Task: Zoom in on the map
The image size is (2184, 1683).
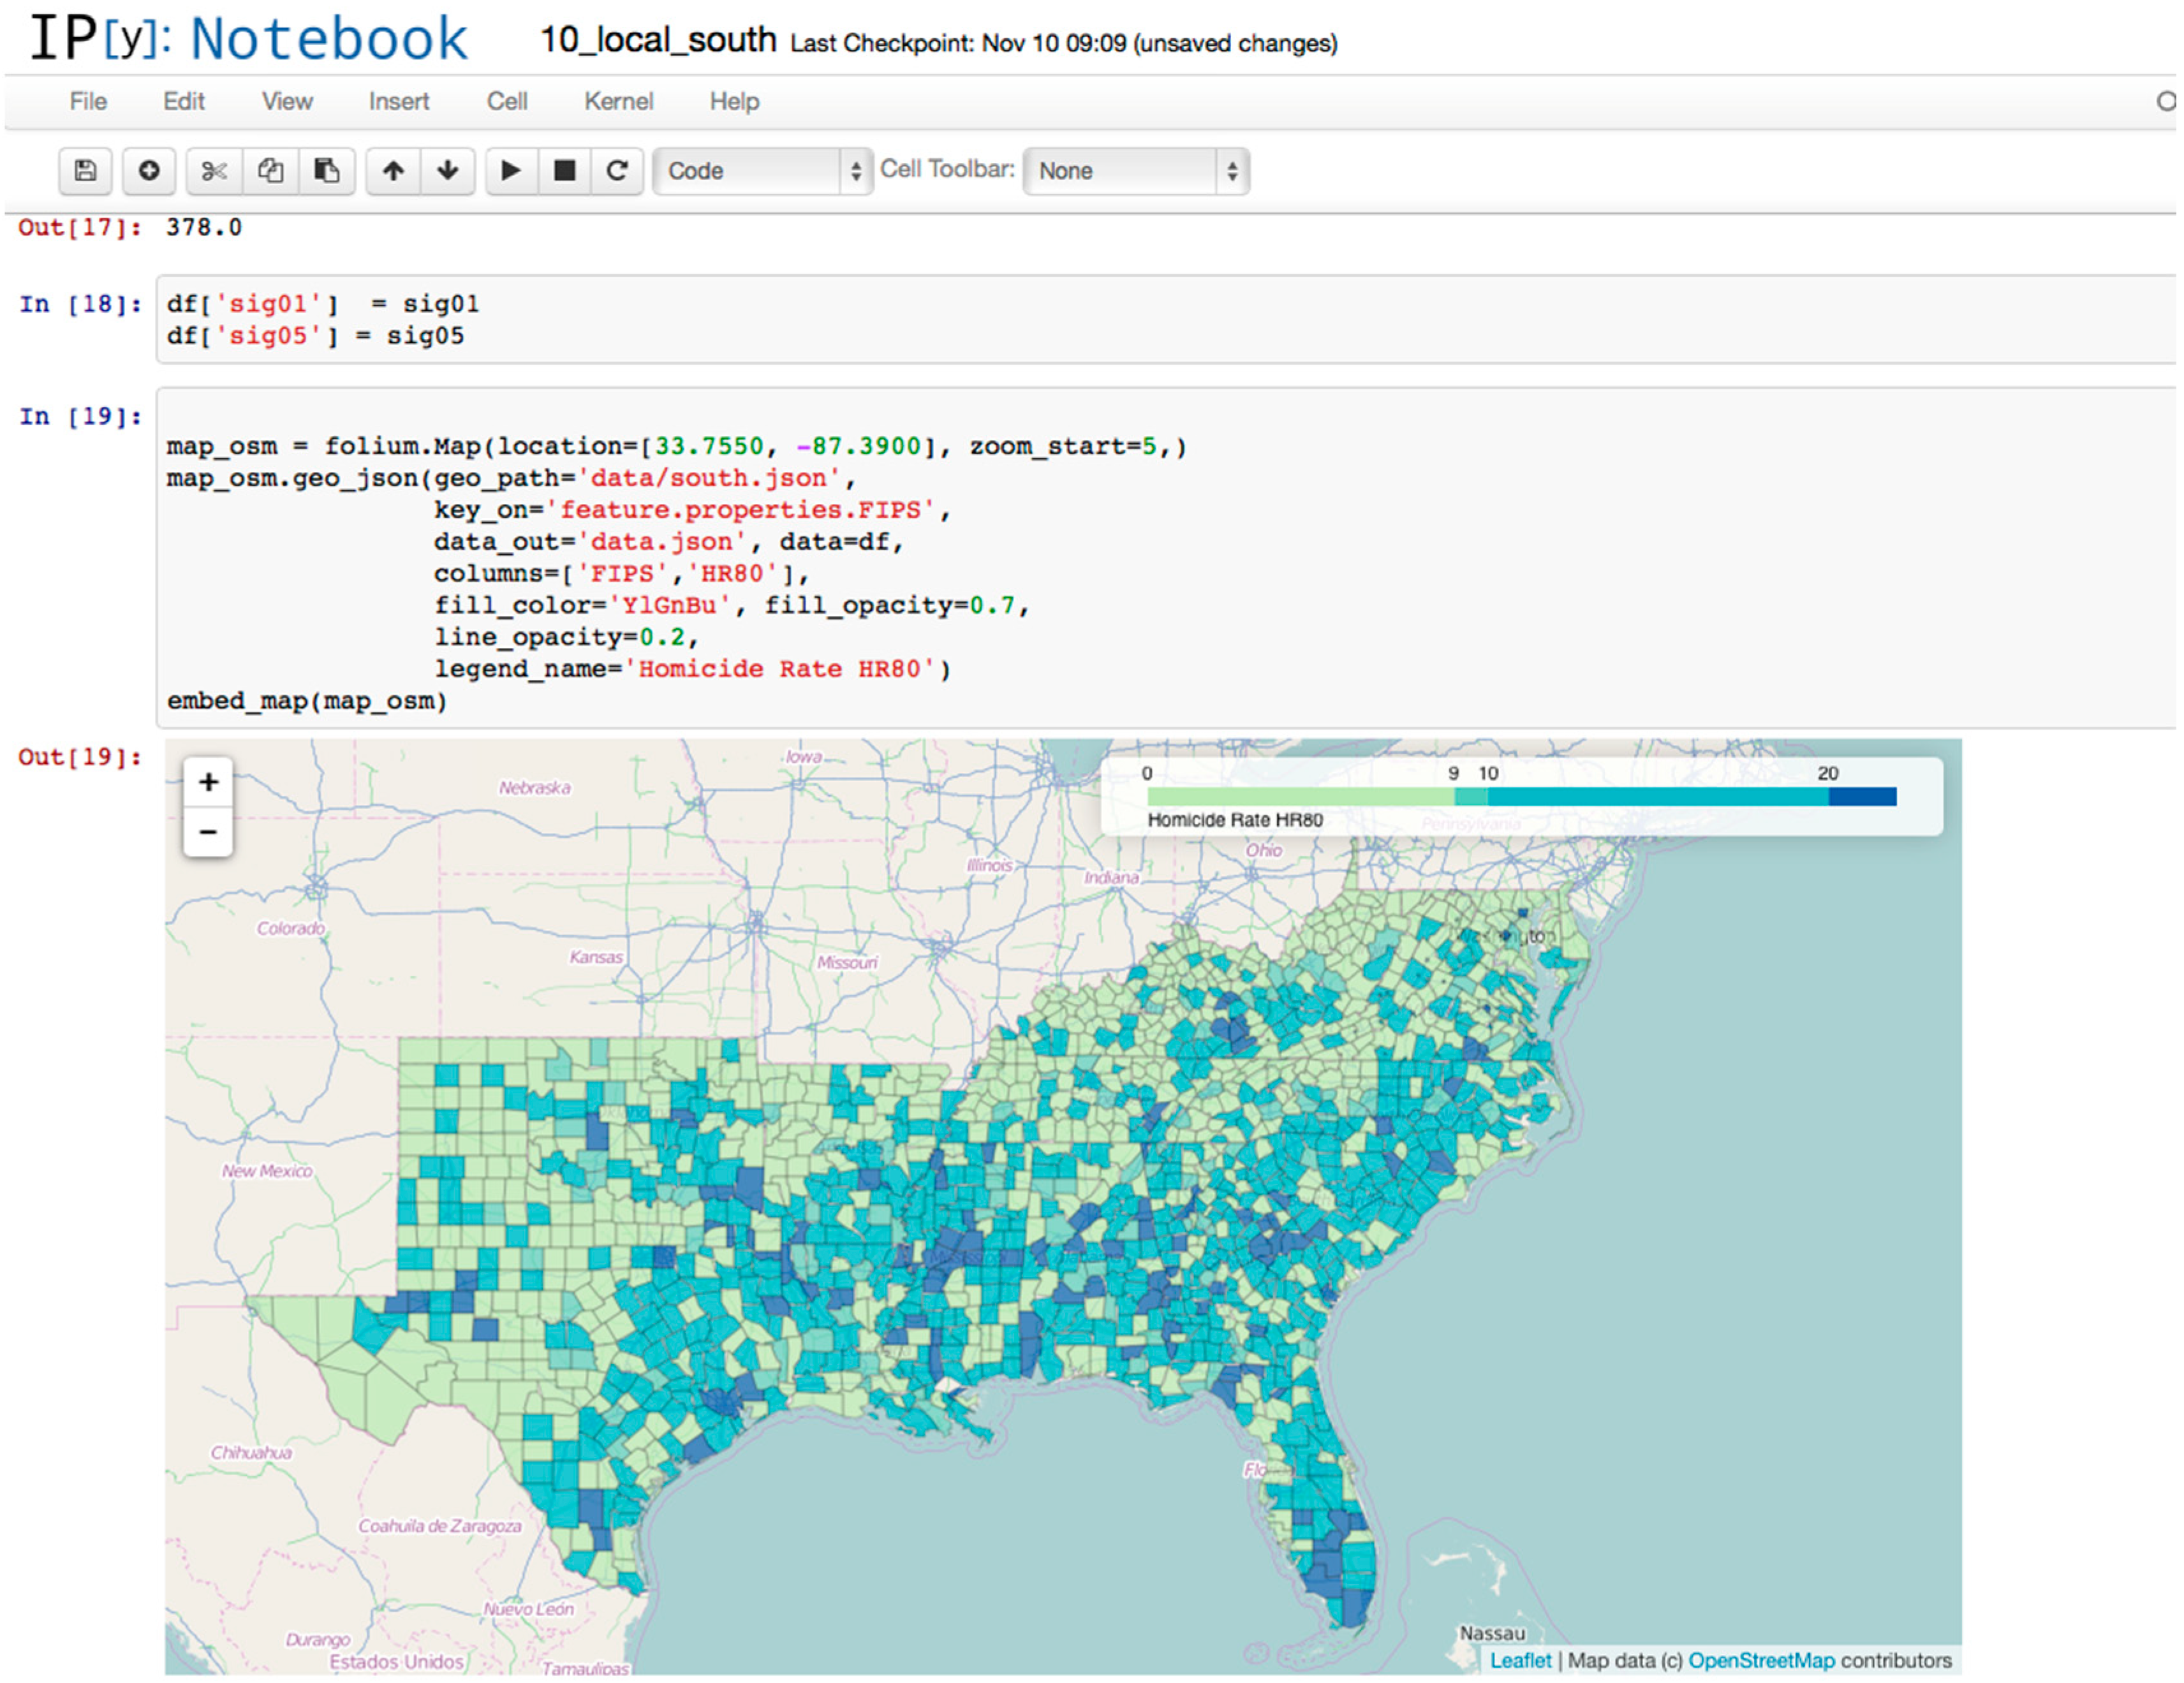Action: pyautogui.click(x=208, y=782)
